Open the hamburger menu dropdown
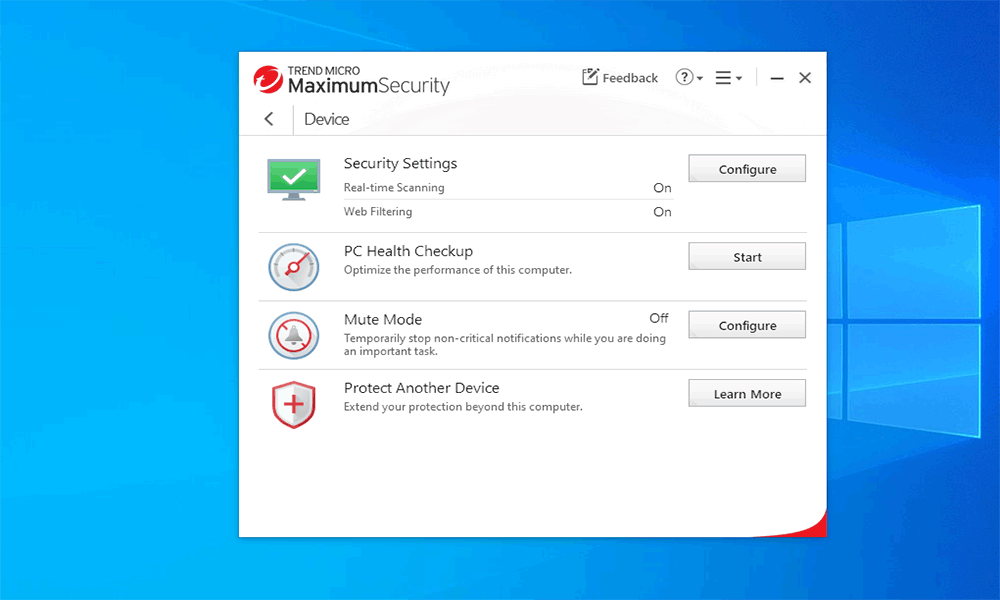This screenshot has width=1000, height=600. pyautogui.click(x=728, y=78)
